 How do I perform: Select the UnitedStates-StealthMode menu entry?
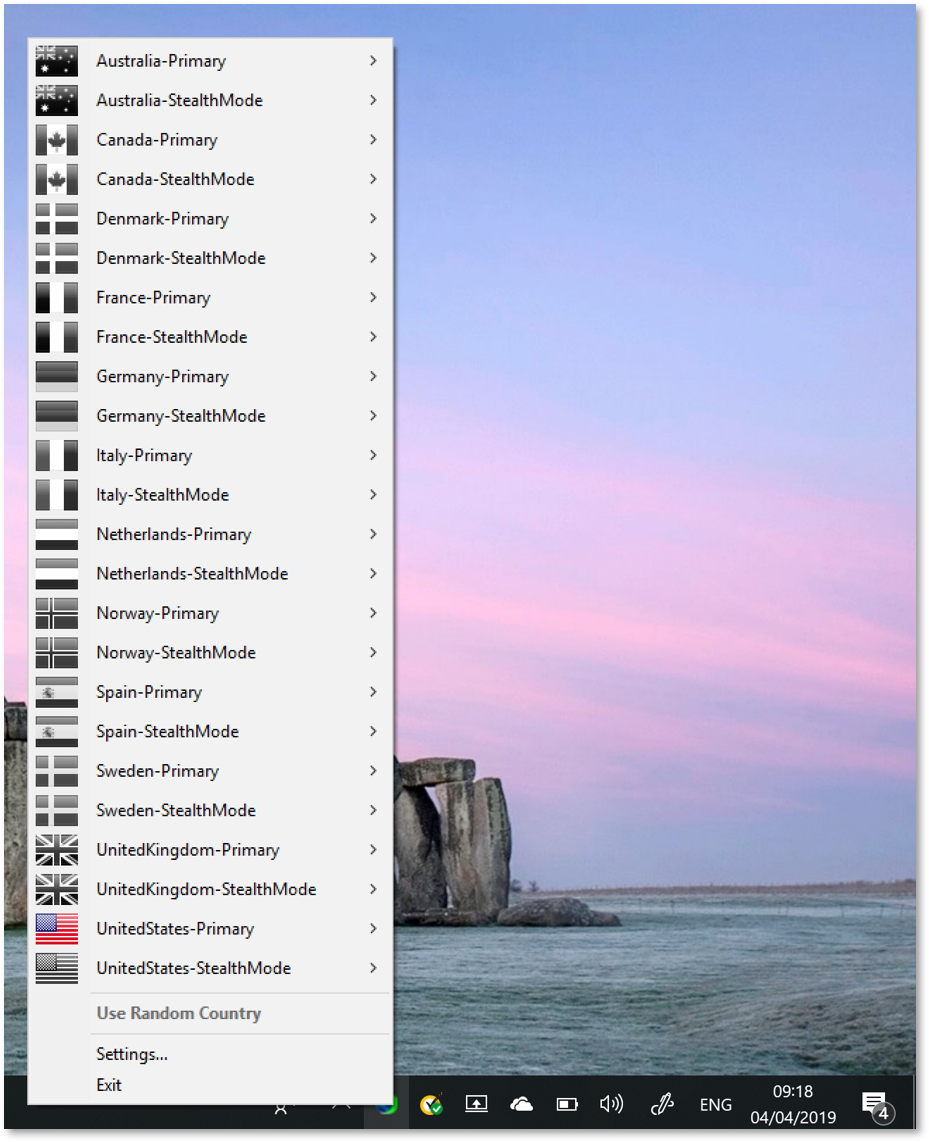click(210, 968)
